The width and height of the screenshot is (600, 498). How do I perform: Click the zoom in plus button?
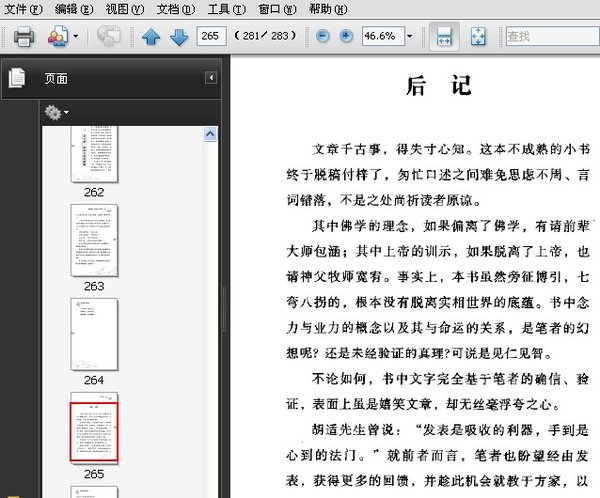[346, 36]
